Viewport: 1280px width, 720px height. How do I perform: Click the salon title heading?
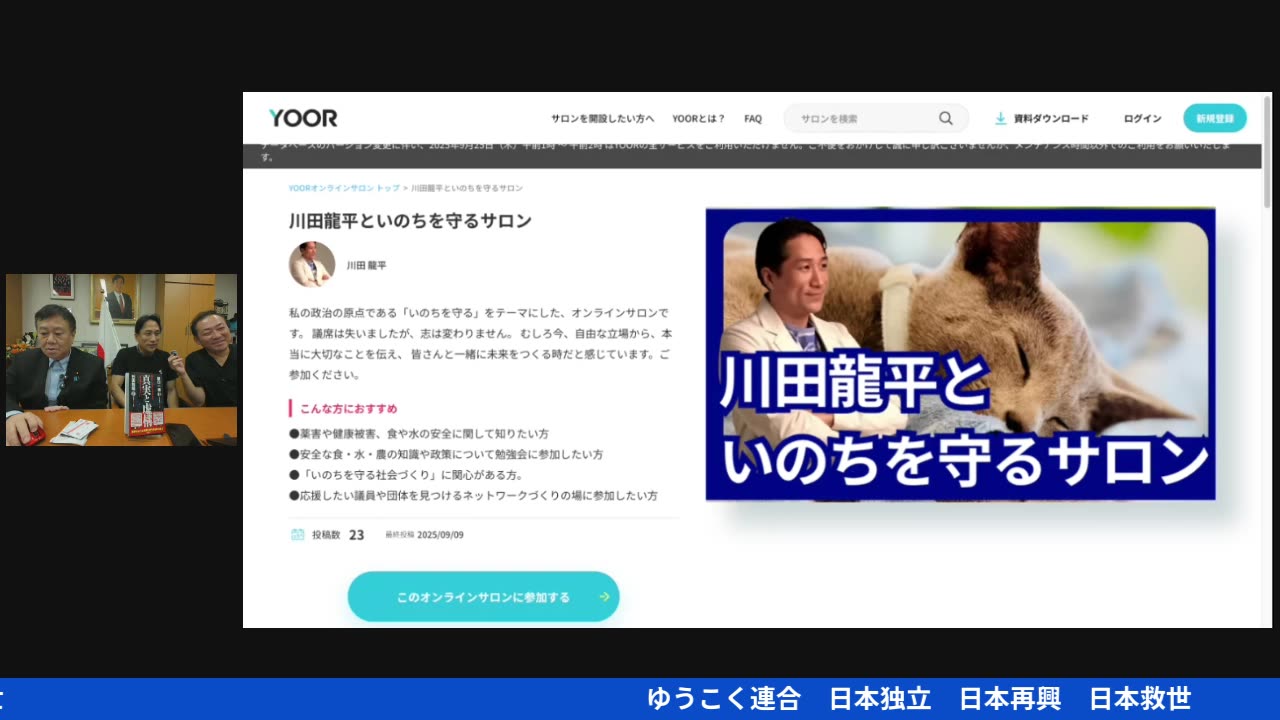click(410, 221)
